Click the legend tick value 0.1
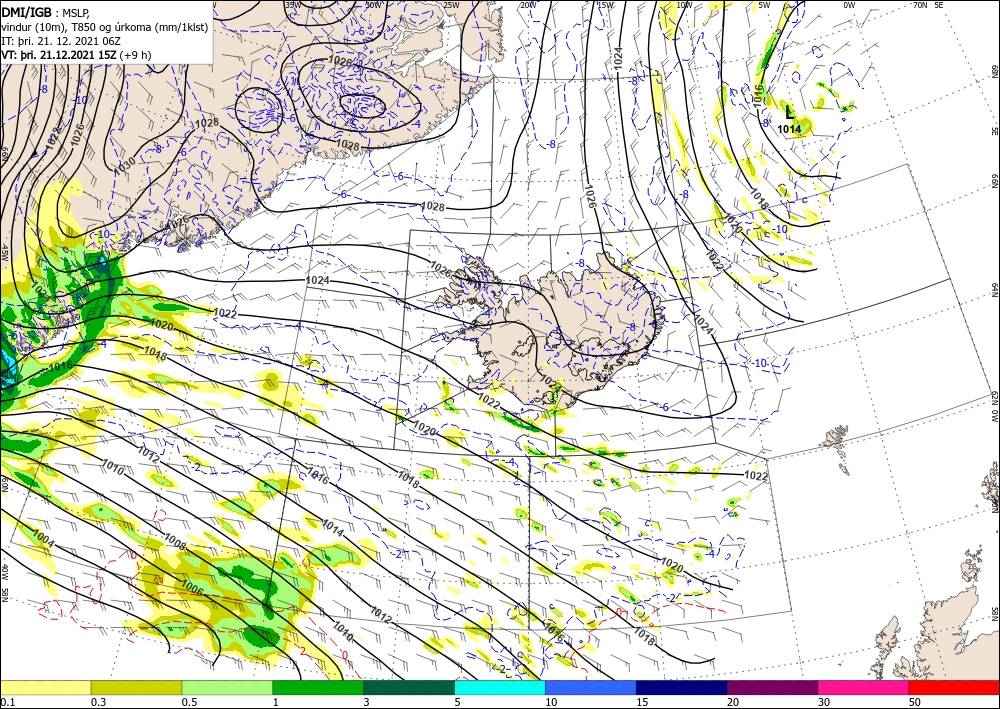The width and height of the screenshot is (1000, 709). [x=7, y=702]
